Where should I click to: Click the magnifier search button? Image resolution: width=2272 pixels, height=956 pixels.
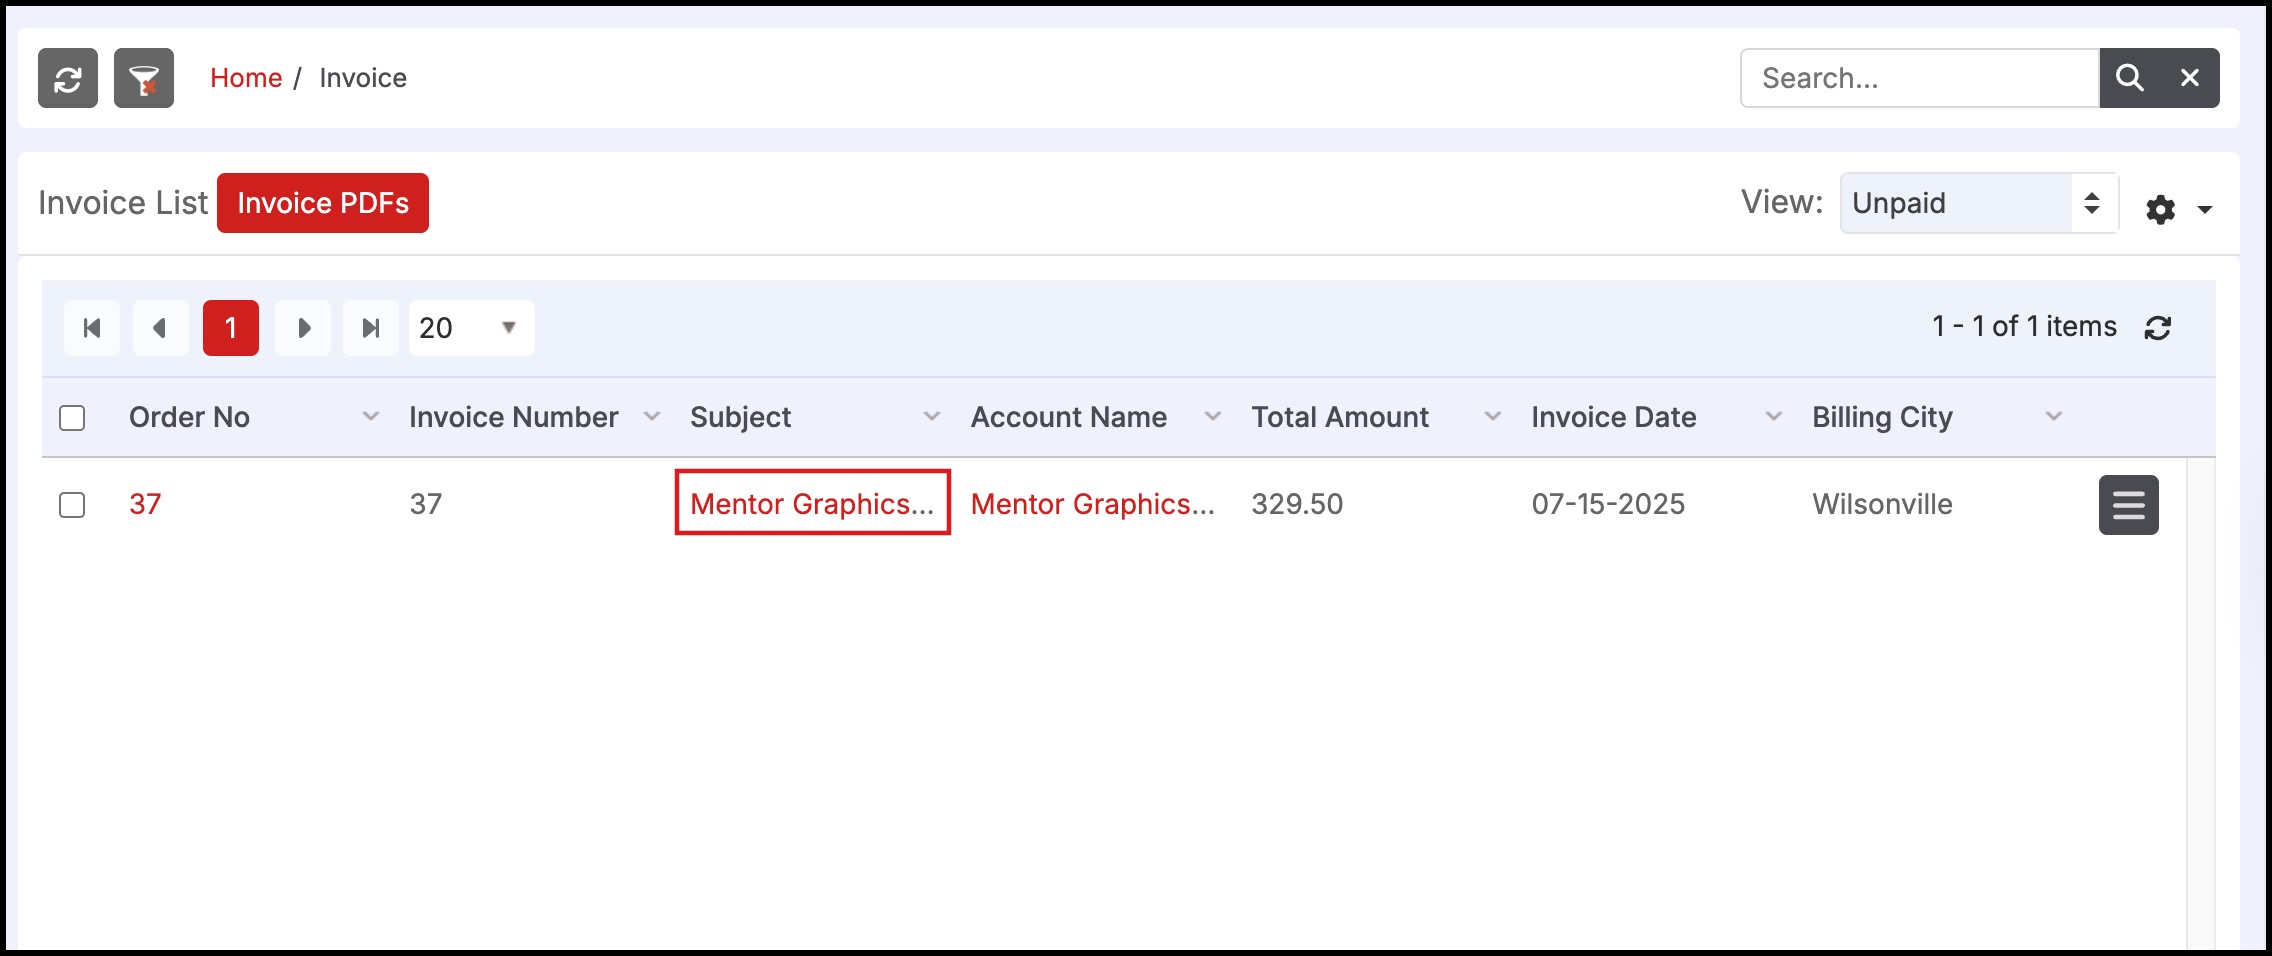click(2129, 78)
